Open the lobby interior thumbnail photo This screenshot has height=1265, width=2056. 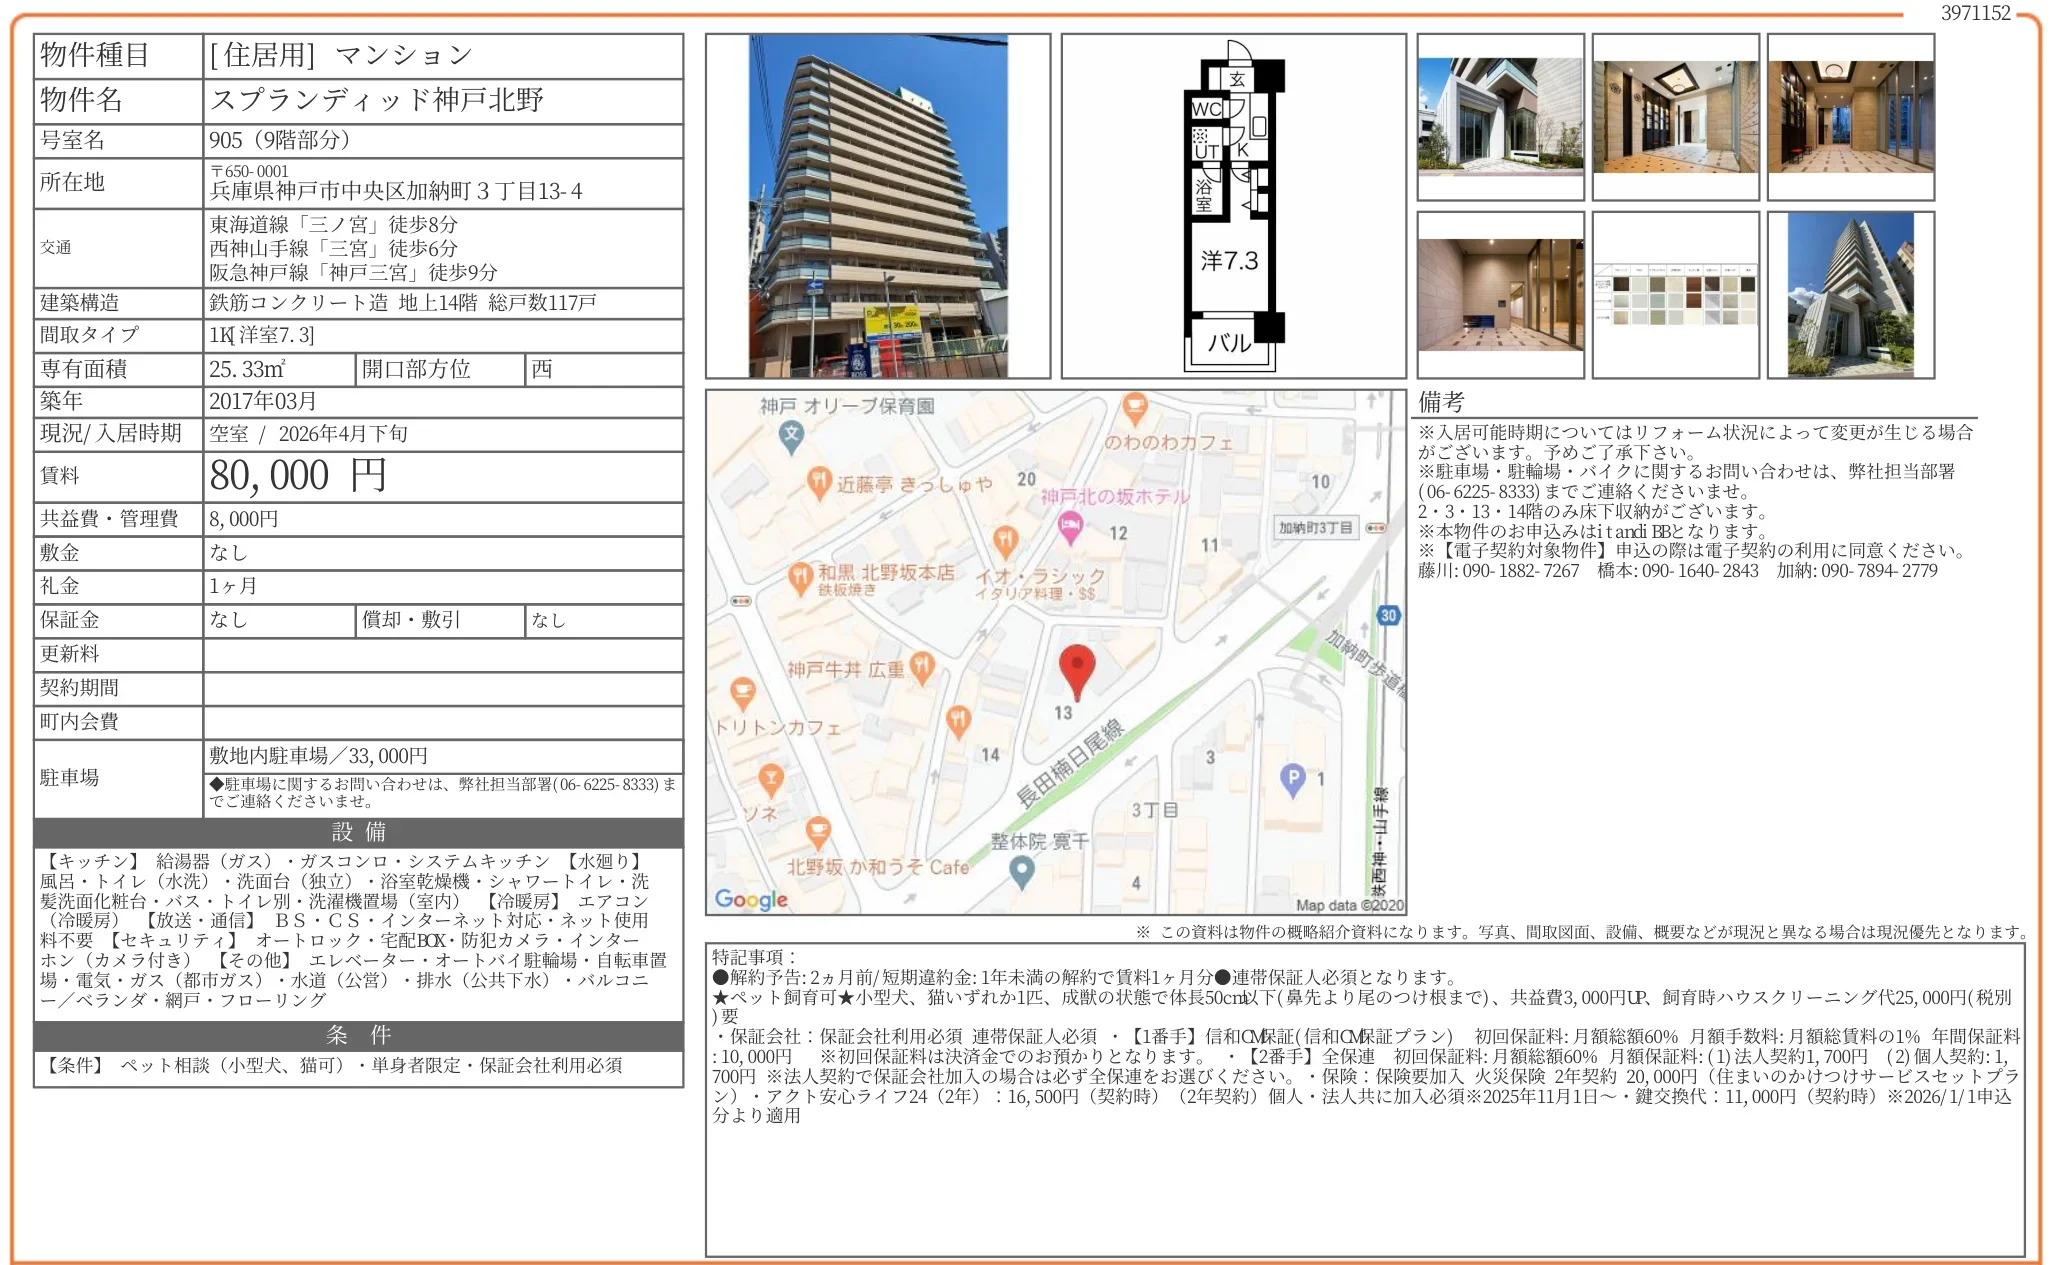coord(1675,116)
